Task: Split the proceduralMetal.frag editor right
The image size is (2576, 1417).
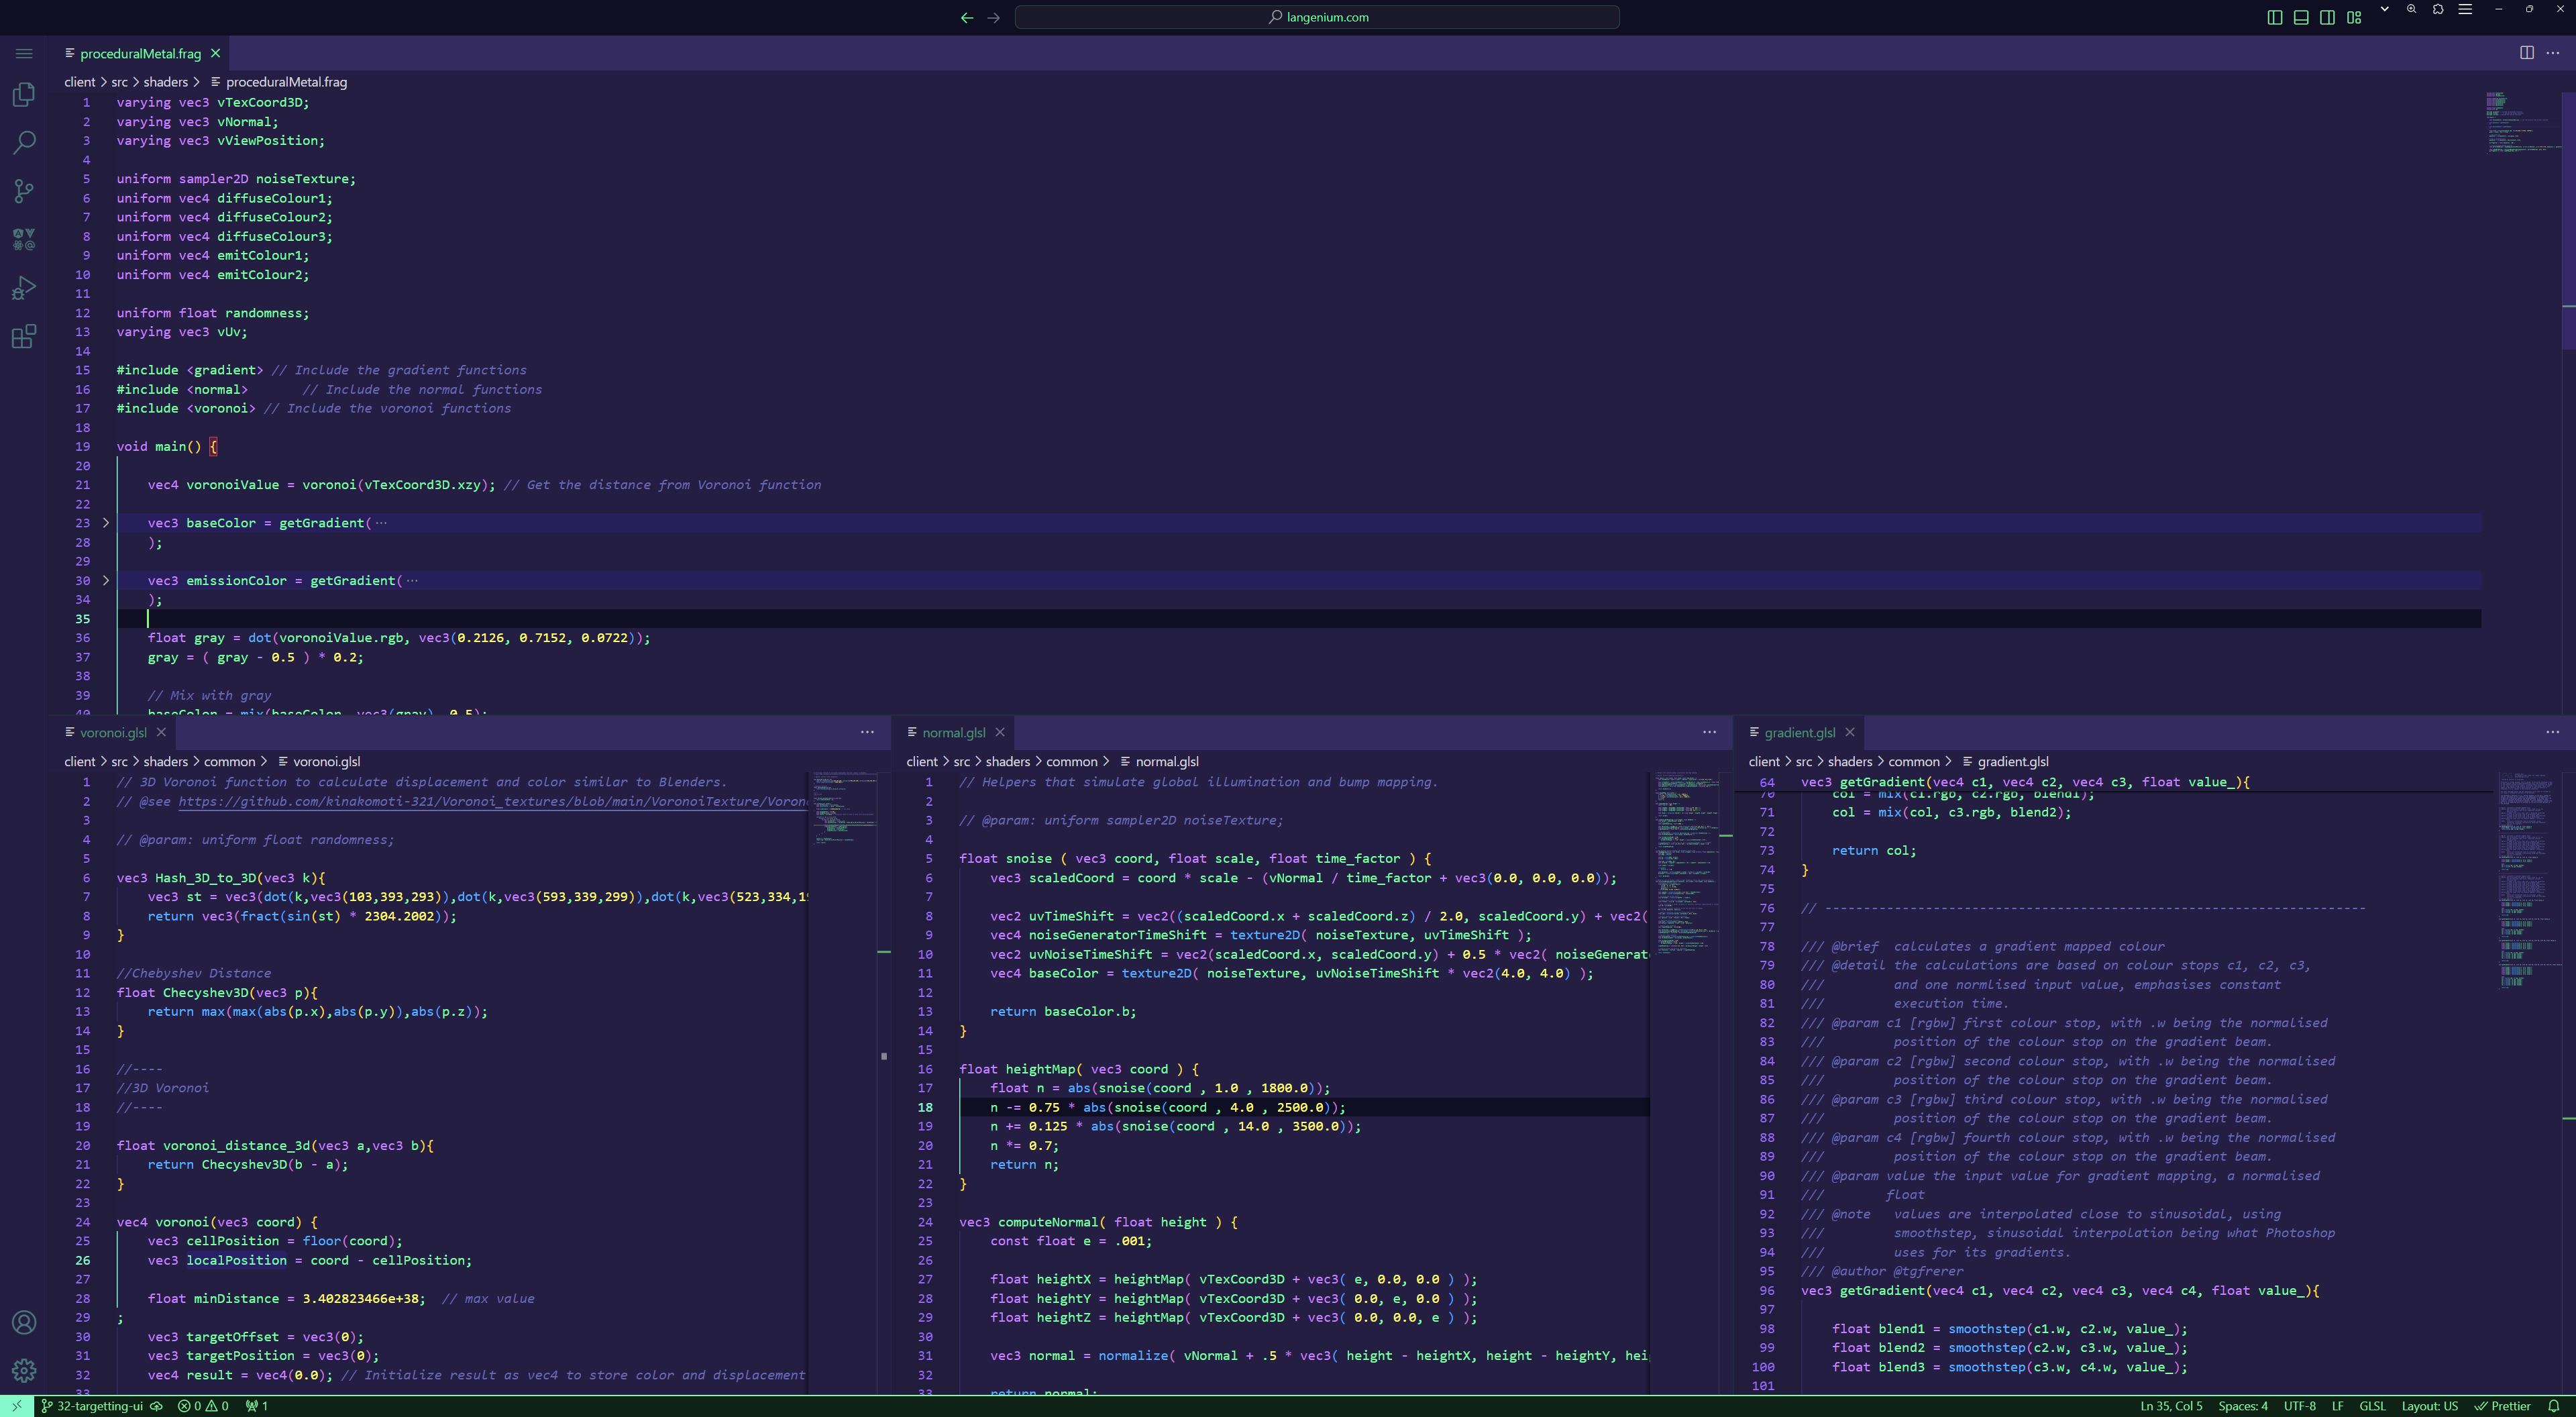Action: [2526, 53]
